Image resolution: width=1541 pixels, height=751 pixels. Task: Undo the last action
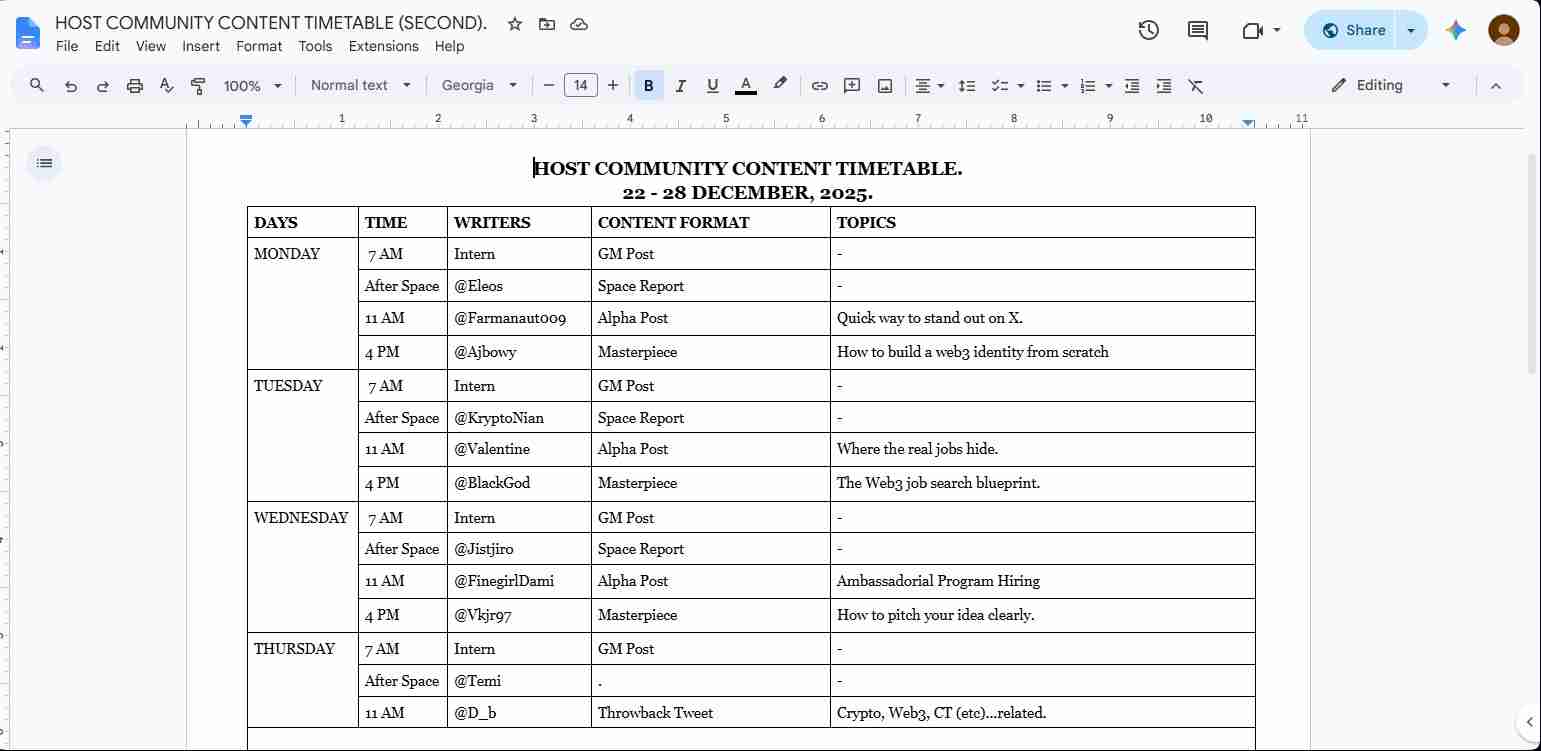pos(70,86)
